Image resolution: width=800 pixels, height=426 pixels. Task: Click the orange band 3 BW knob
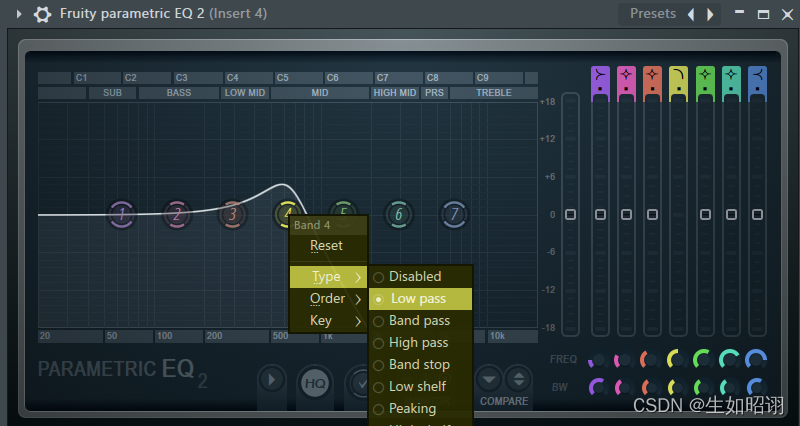[x=651, y=388]
